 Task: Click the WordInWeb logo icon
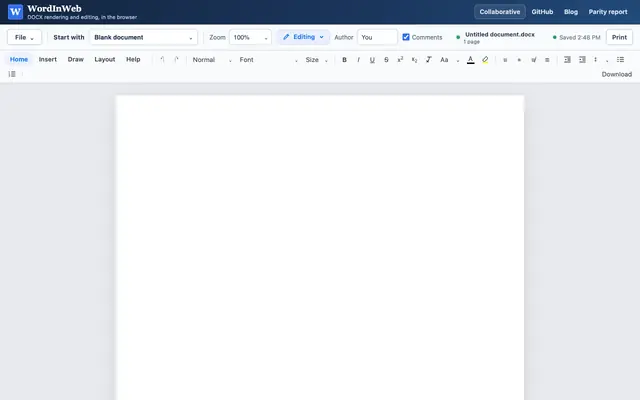pyautogui.click(x=16, y=12)
